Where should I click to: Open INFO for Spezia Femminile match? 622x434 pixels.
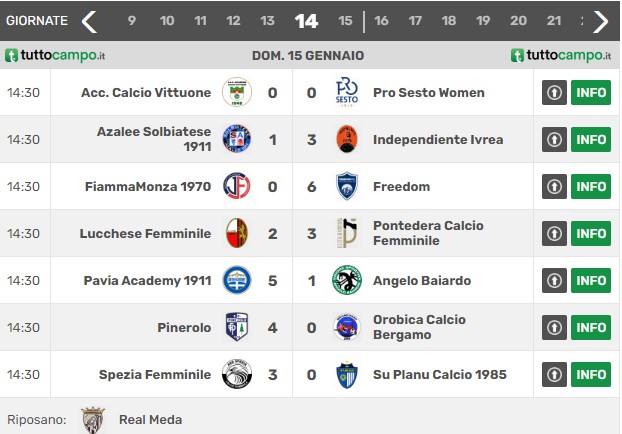coord(591,374)
